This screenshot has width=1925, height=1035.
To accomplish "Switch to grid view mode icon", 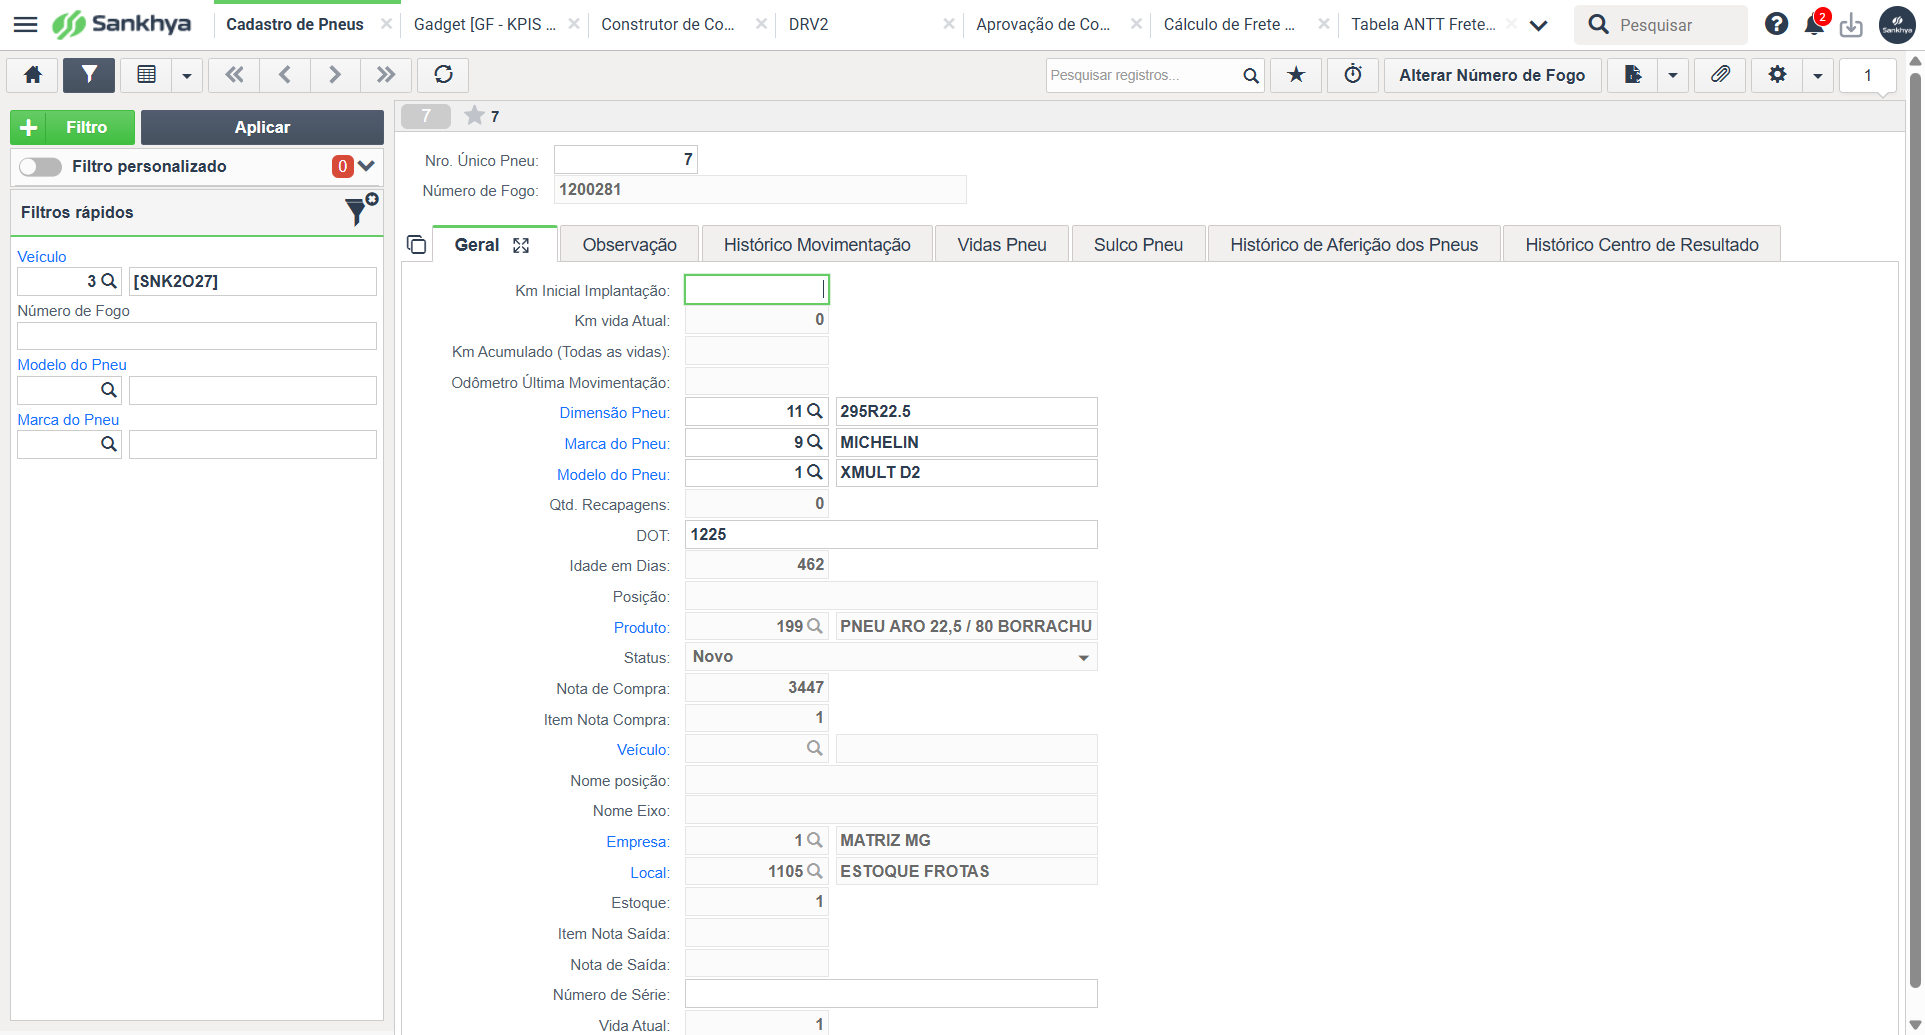I will [146, 75].
